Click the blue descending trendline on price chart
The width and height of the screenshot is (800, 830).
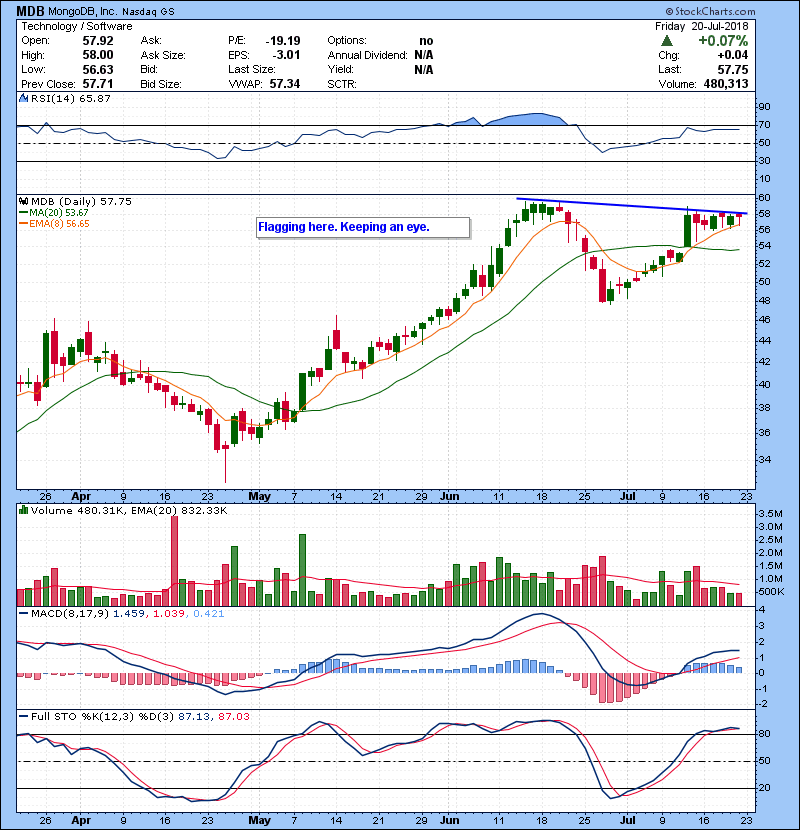631,206
